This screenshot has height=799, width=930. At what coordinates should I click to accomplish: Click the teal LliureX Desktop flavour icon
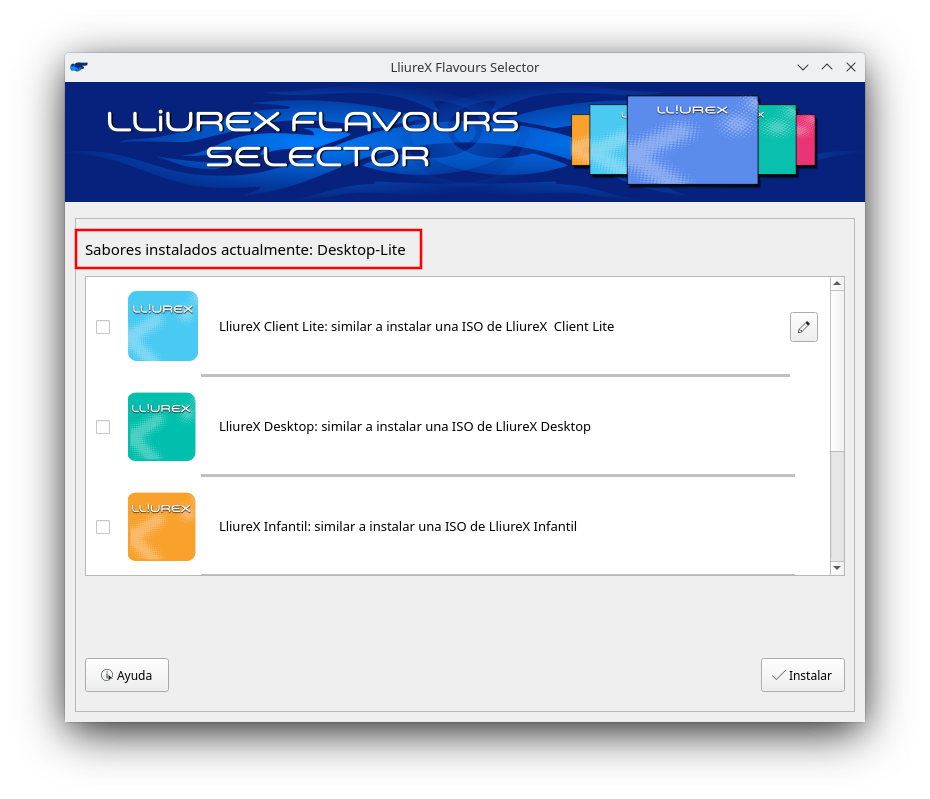[x=161, y=426]
